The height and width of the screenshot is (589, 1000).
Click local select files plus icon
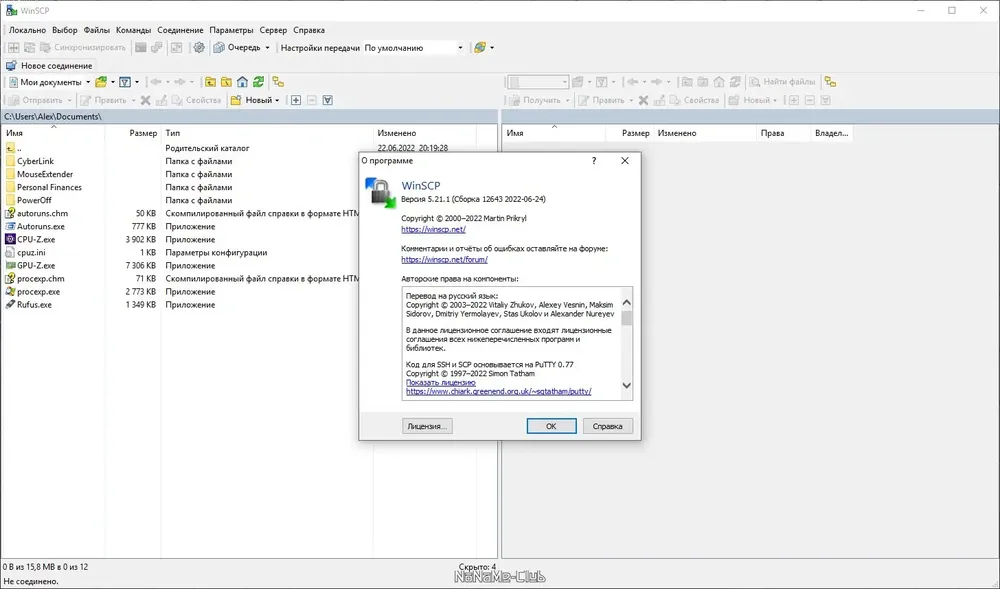pos(296,100)
